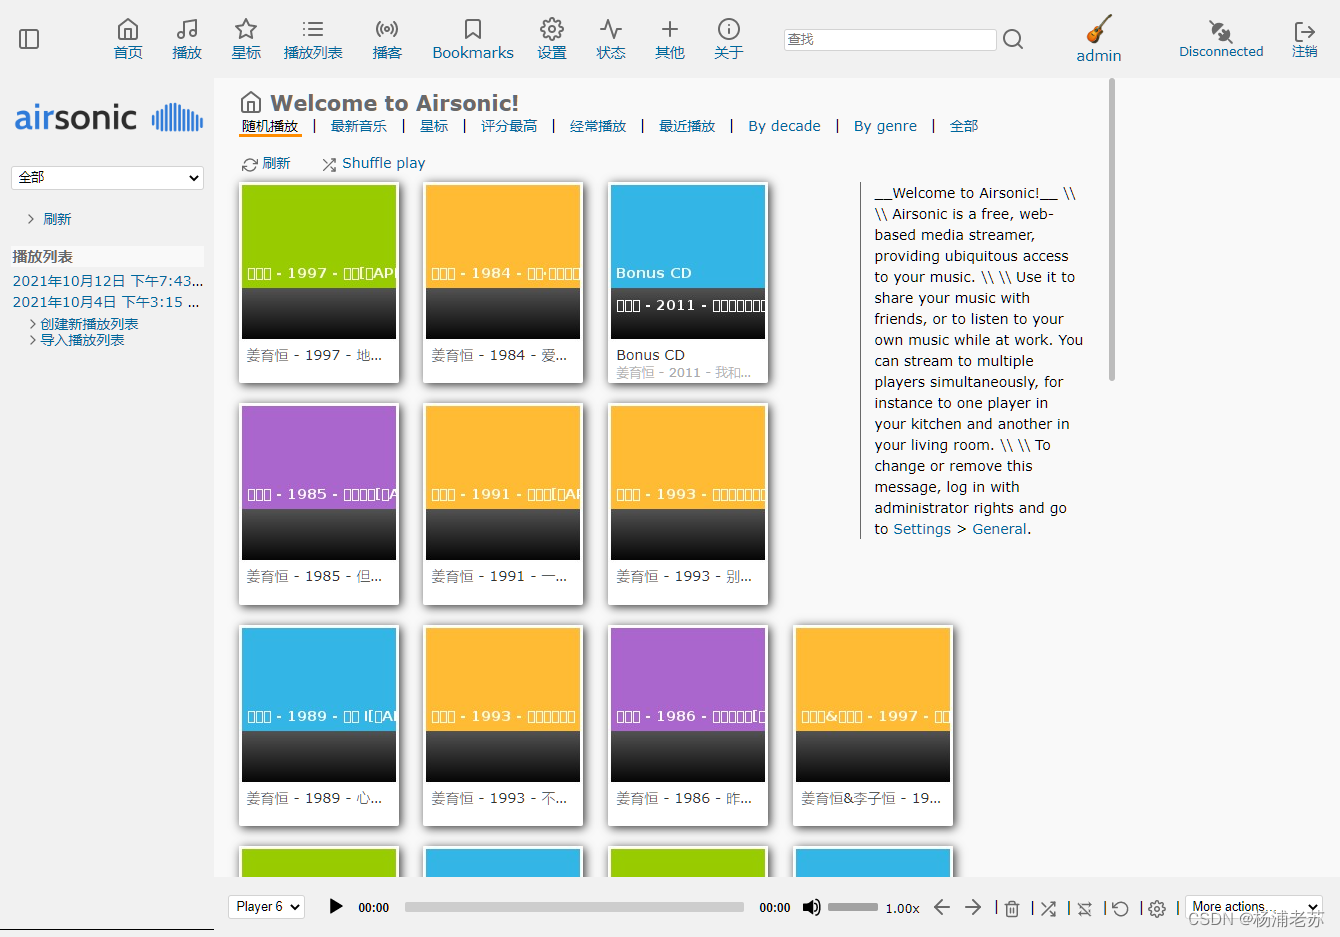Click 注销 logout icon
Screen dimensions: 1340x937
point(1304,31)
